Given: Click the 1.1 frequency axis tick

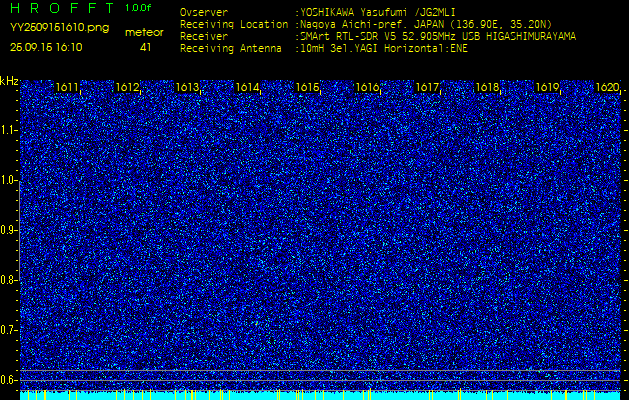Looking at the screenshot, I should (x=9, y=130).
